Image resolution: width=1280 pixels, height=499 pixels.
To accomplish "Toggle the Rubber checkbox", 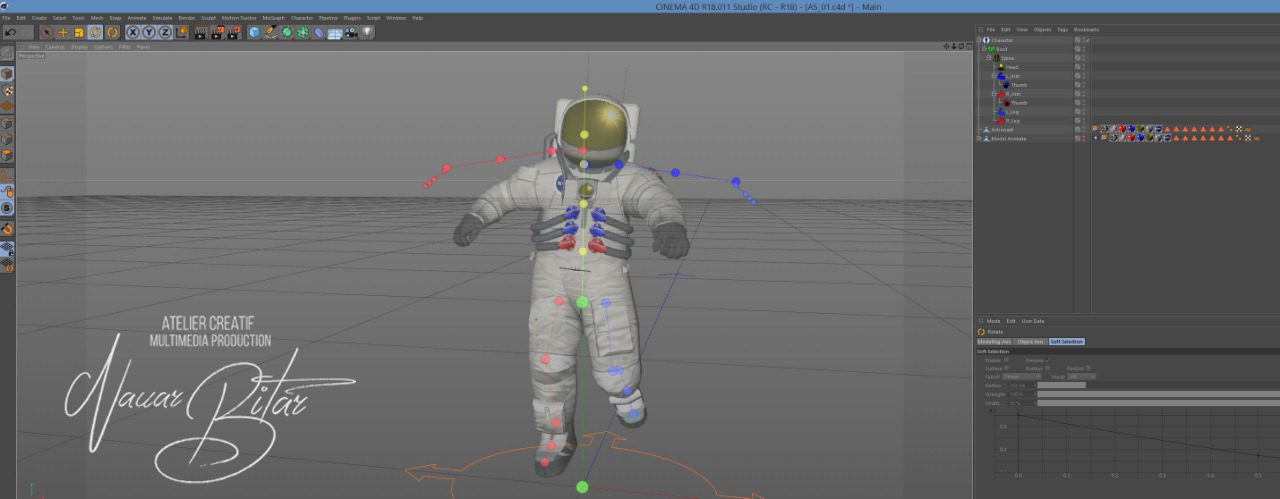I will pyautogui.click(x=1045, y=368).
